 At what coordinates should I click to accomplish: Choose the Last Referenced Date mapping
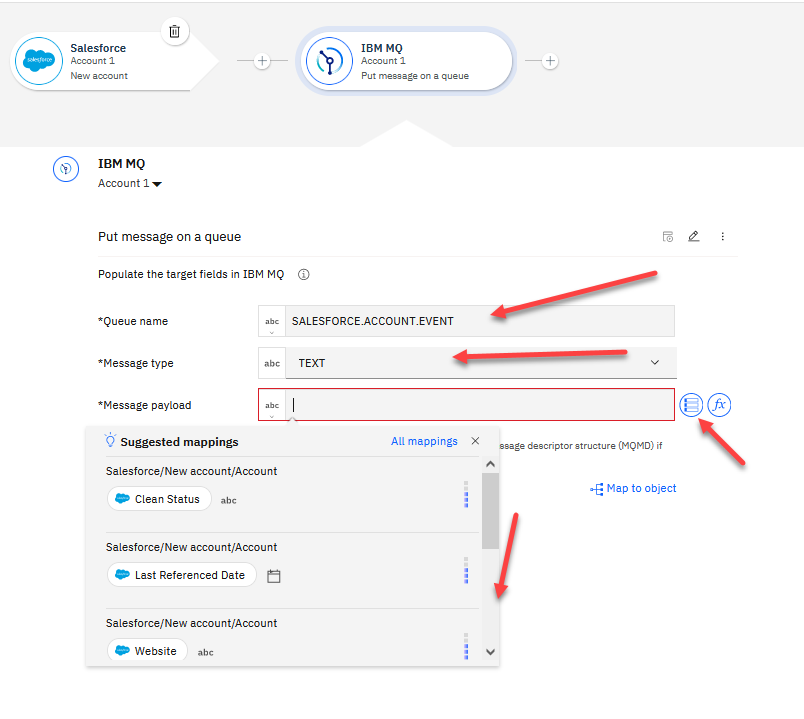(182, 575)
